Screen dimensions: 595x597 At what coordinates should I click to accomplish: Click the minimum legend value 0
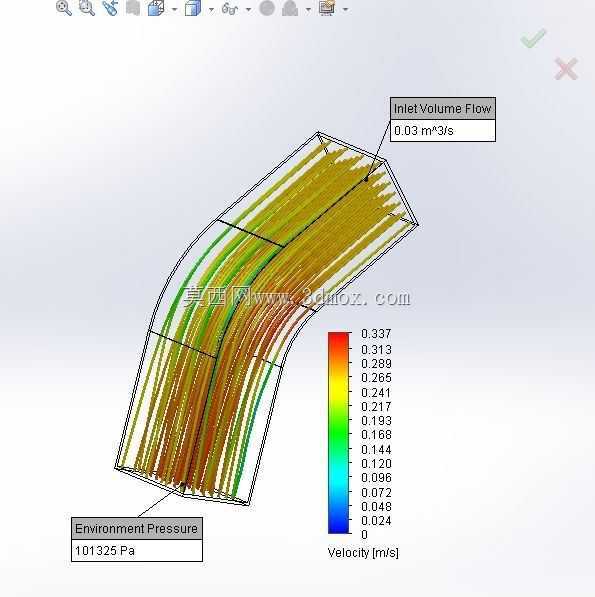(x=364, y=535)
